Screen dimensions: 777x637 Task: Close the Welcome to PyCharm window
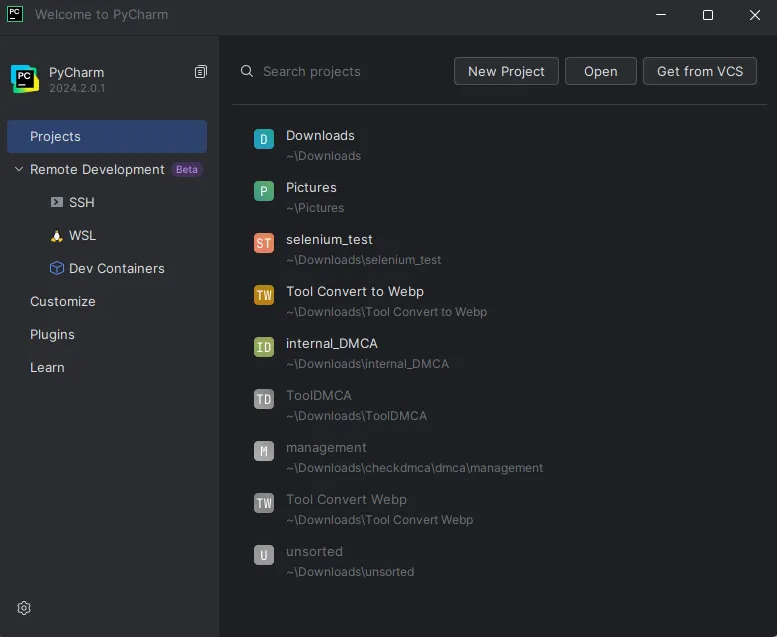pyautogui.click(x=755, y=15)
